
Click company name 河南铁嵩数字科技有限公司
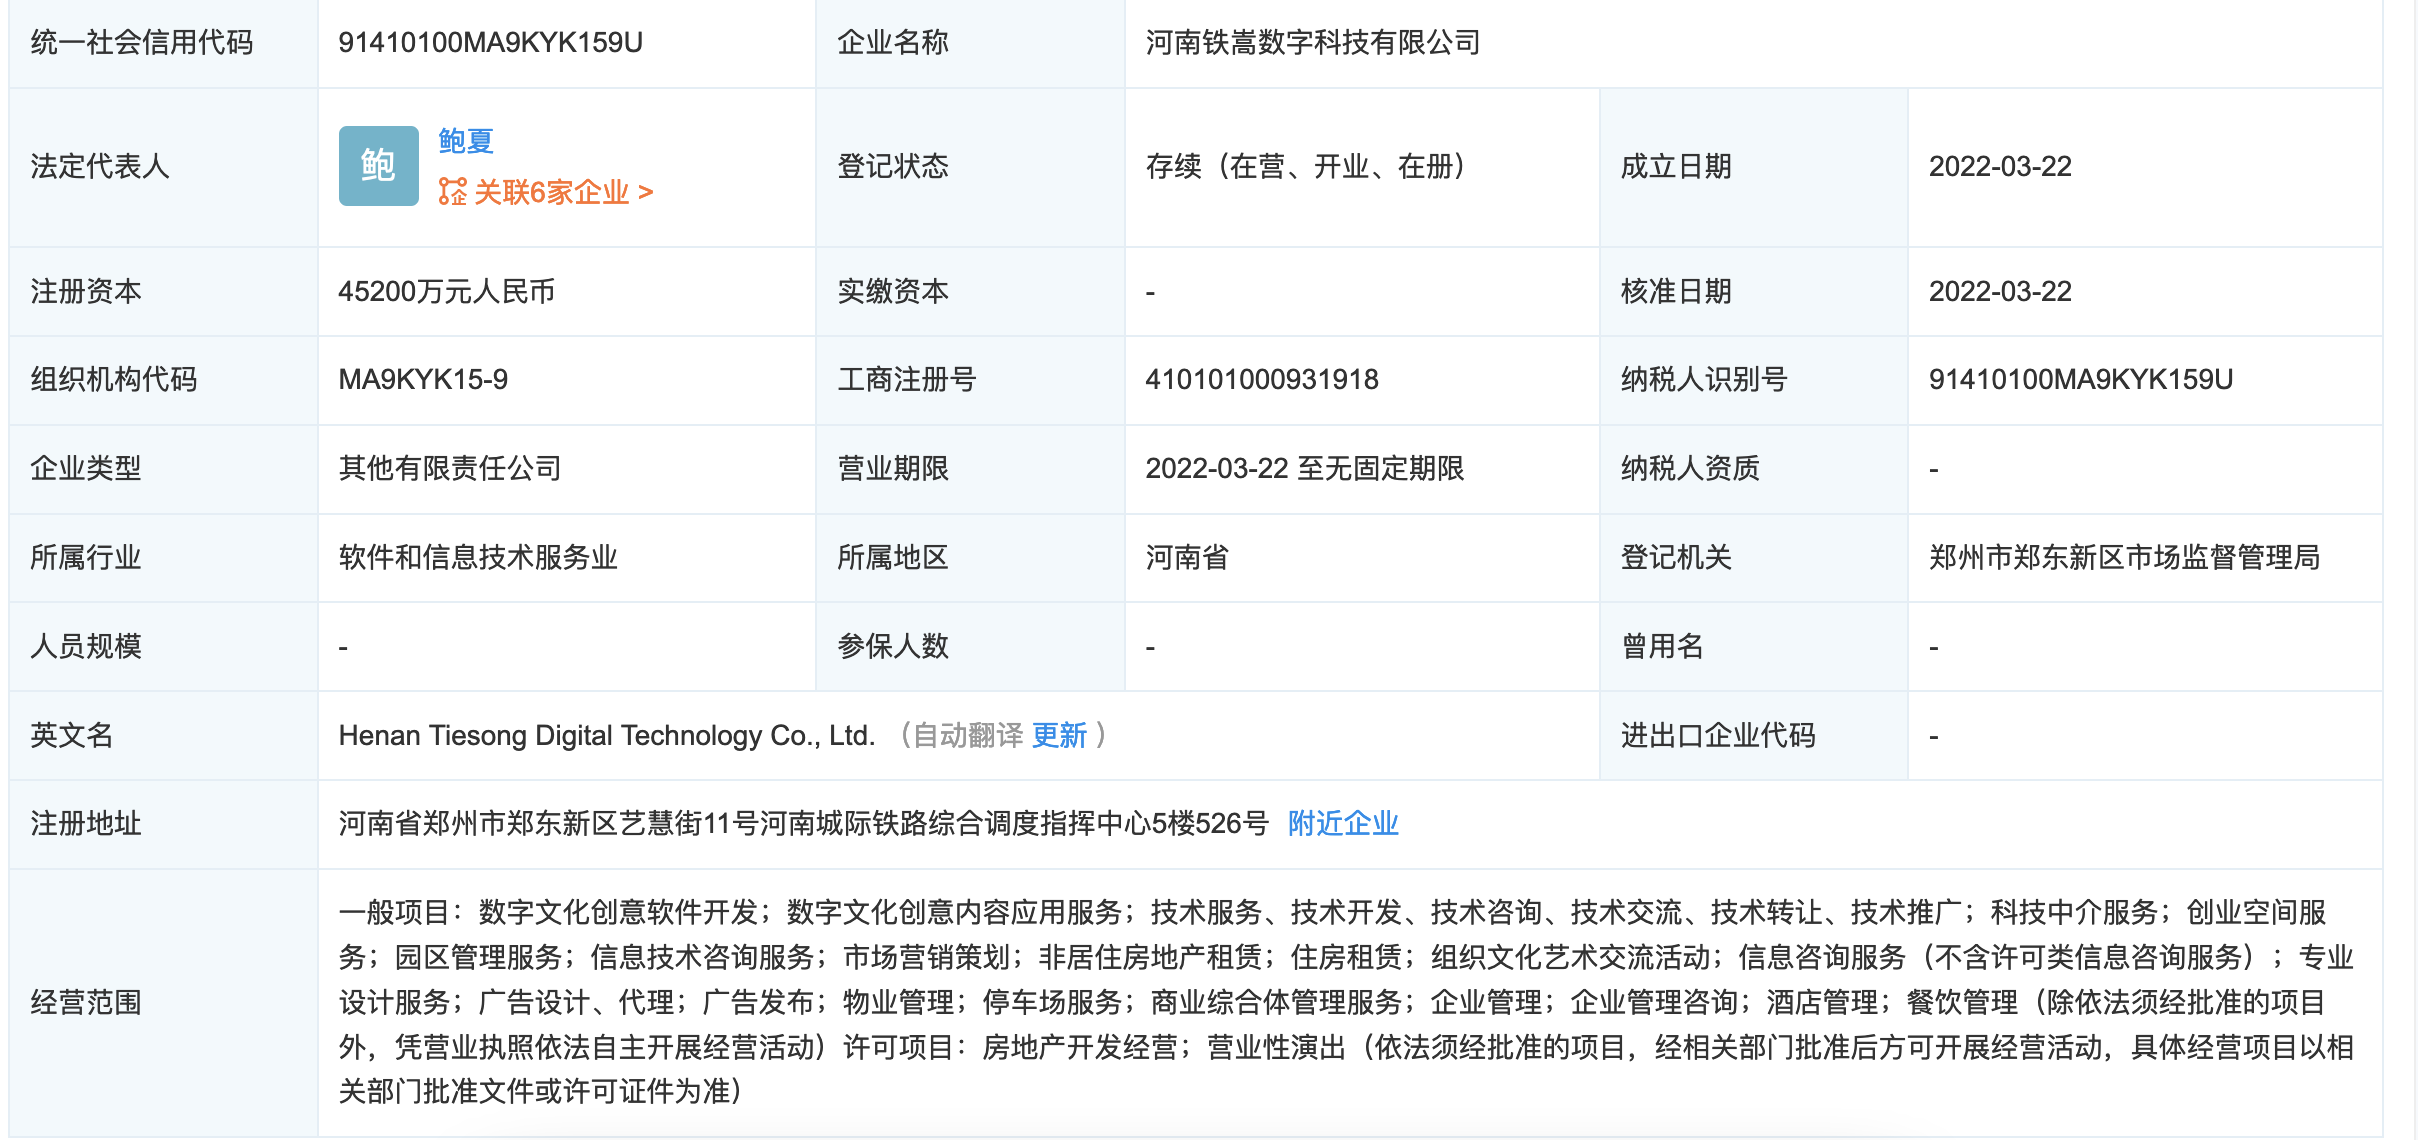[x=1311, y=42]
